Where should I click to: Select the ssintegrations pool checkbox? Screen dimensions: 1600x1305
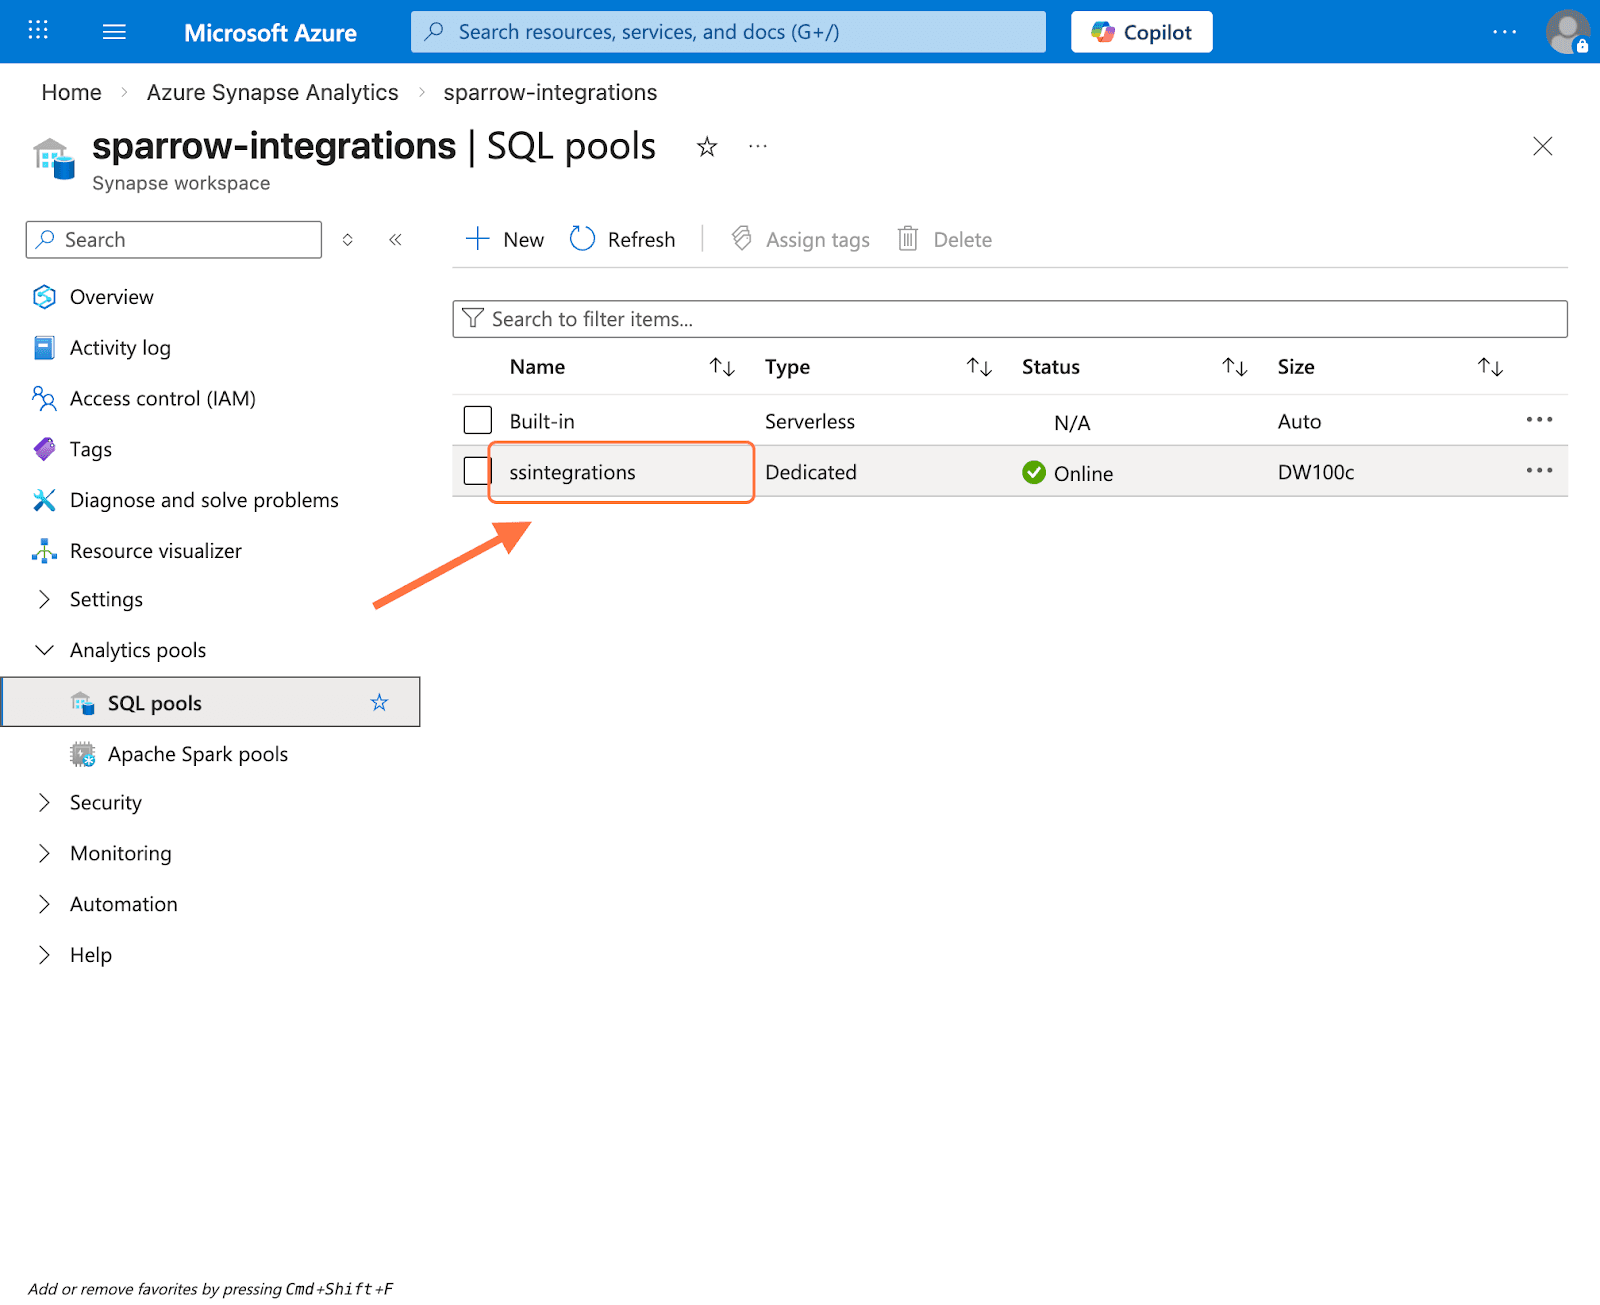coord(477,471)
